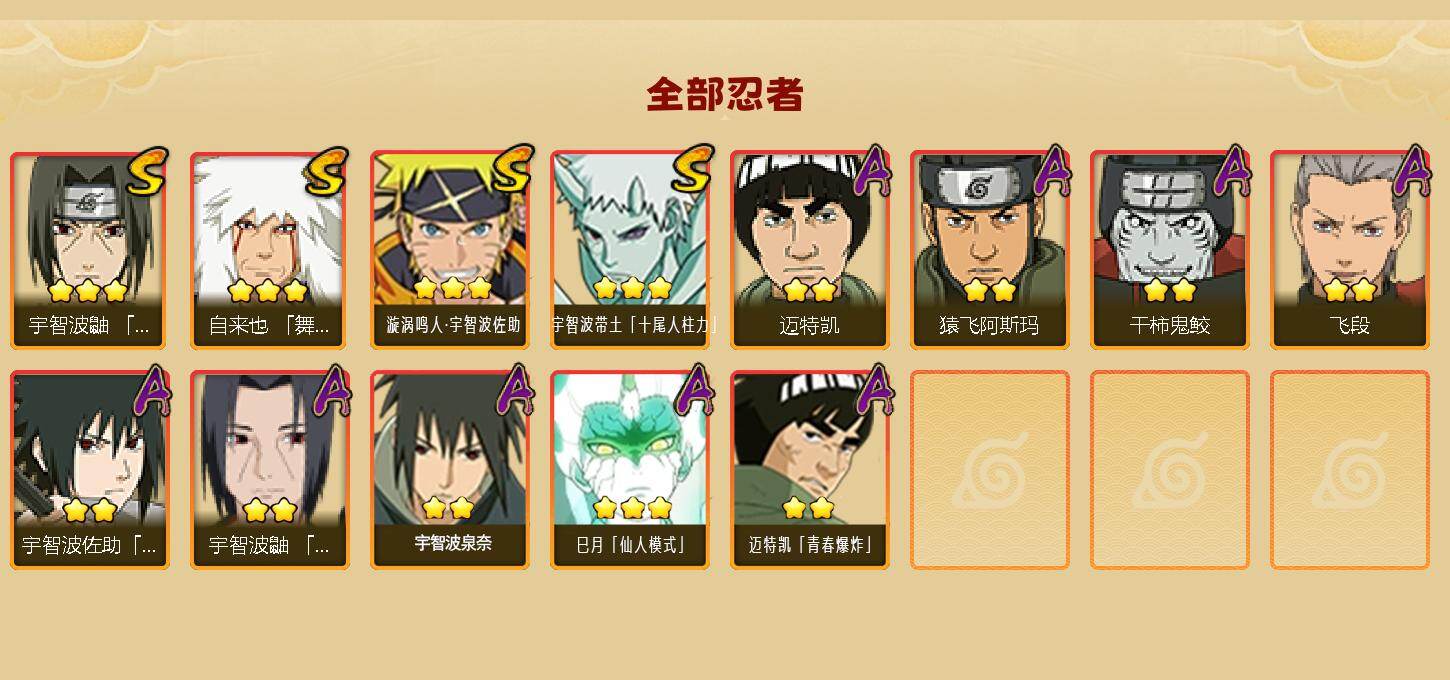Click the 全部忍者 heading tab
Screen dimensions: 1450x680
[x=725, y=95]
